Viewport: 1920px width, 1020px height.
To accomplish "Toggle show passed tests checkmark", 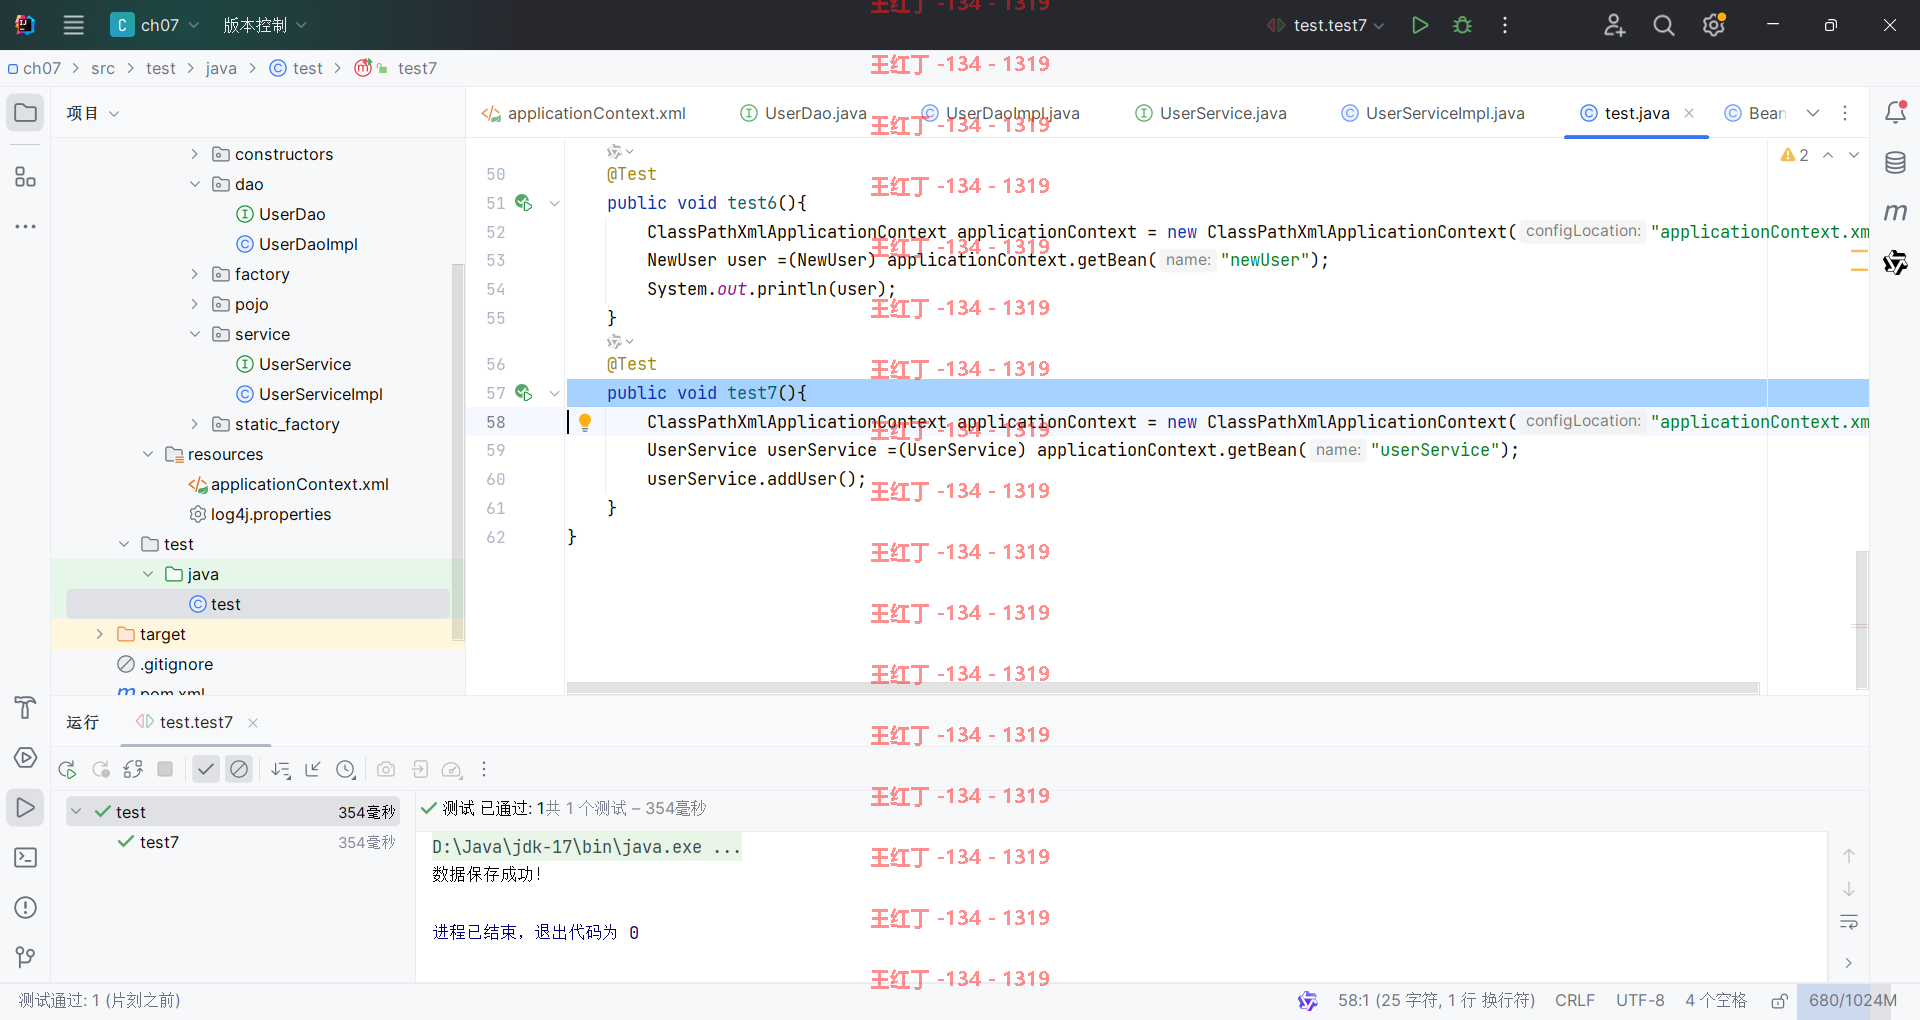I will tap(206, 769).
